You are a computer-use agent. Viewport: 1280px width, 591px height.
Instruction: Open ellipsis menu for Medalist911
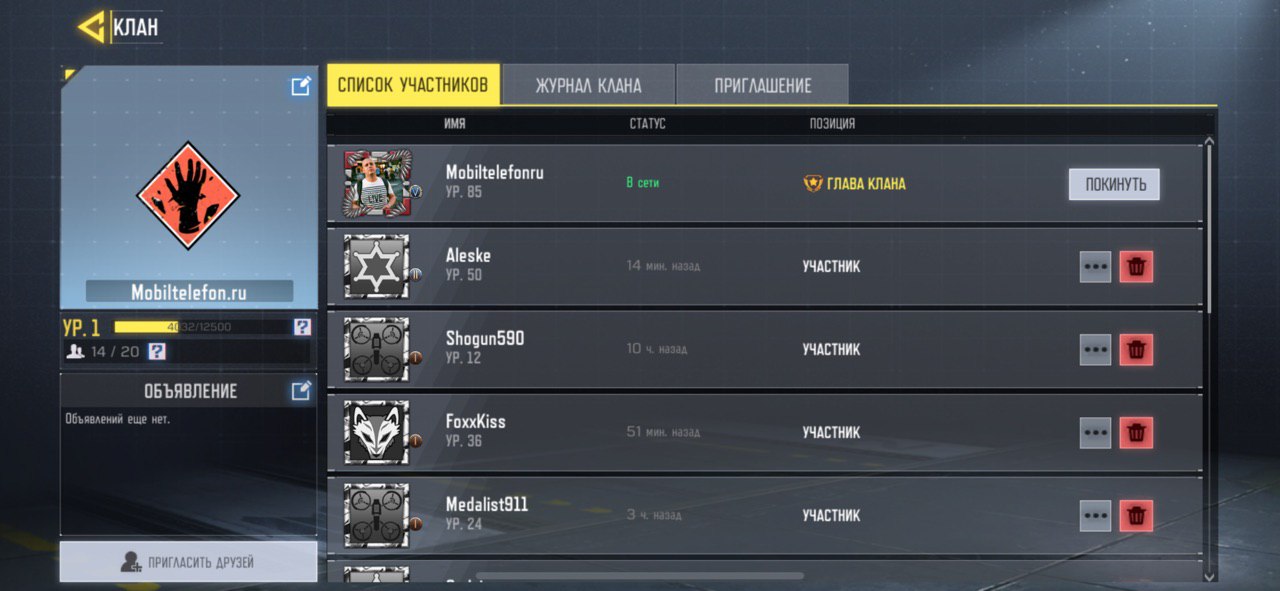click(1096, 516)
